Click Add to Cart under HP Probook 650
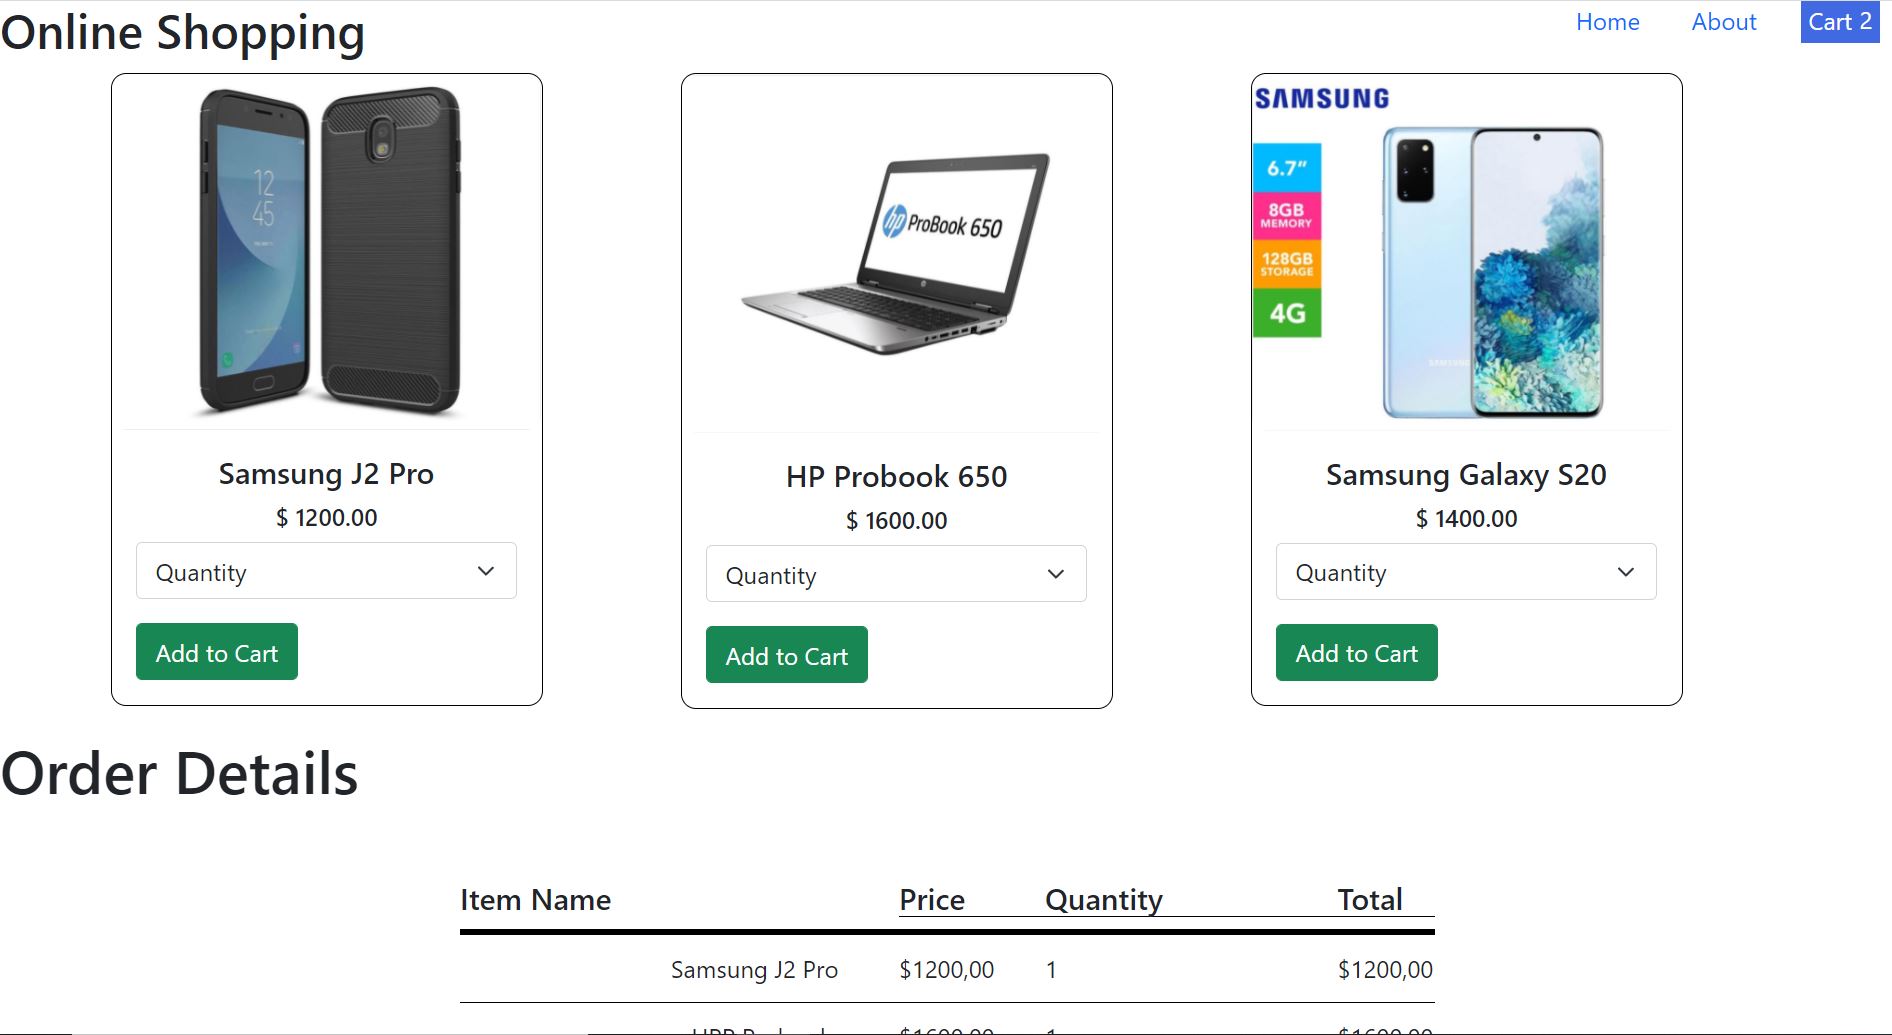 tap(786, 655)
